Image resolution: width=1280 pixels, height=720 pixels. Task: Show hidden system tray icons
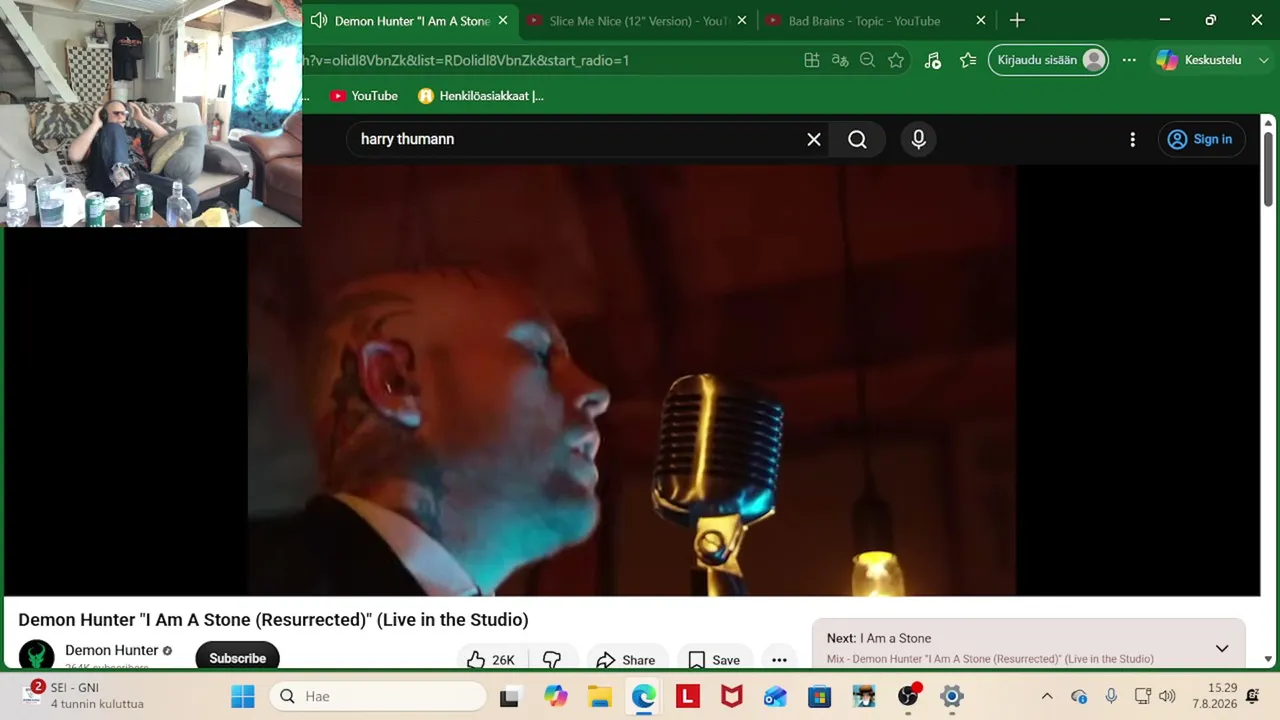[1047, 696]
